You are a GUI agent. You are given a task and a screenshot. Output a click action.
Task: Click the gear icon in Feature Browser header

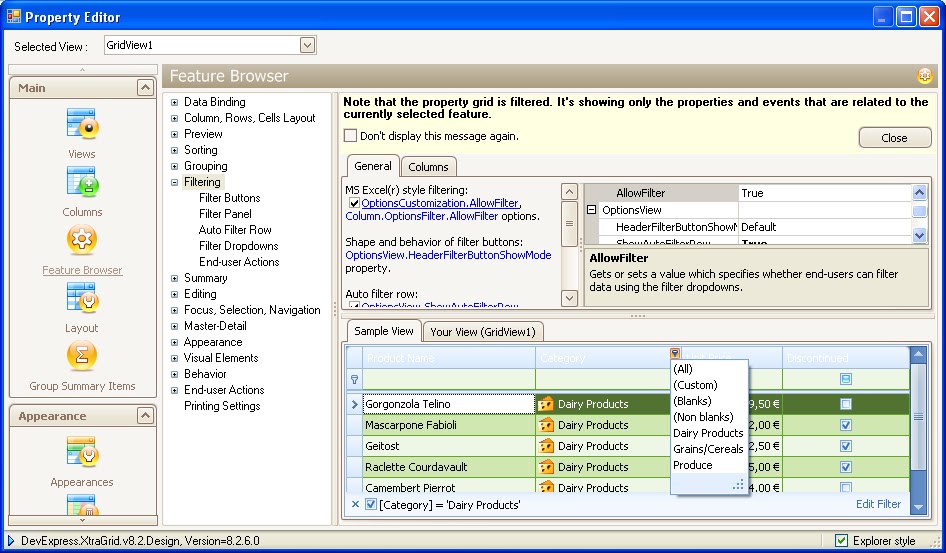pyautogui.click(x=924, y=76)
